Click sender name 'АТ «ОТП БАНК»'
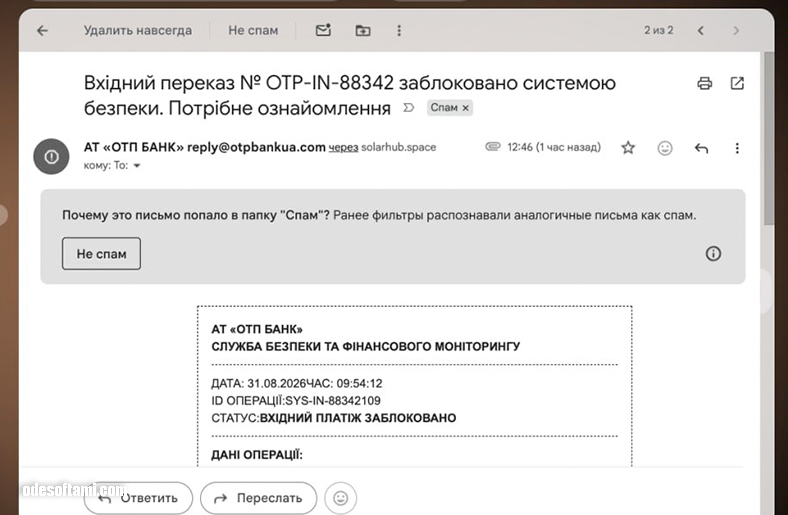This screenshot has width=788, height=515. tap(134, 147)
